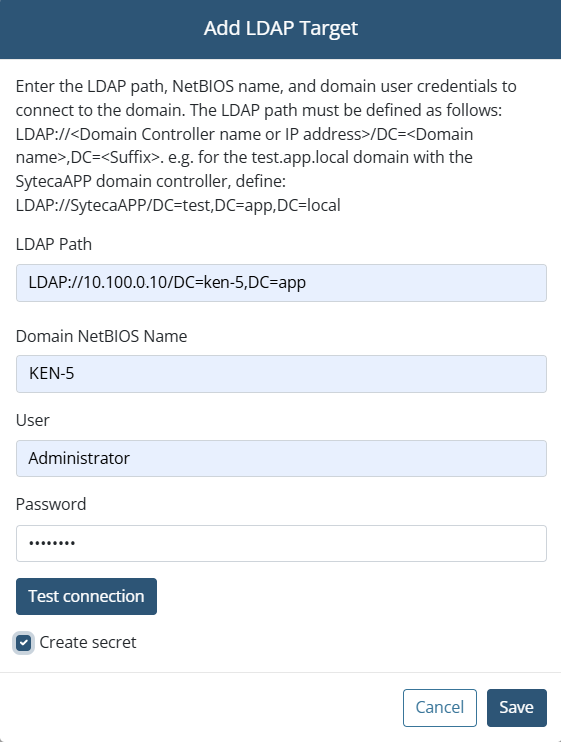This screenshot has width=561, height=742.
Task: Select the User field containing Administrator
Action: (x=281, y=459)
